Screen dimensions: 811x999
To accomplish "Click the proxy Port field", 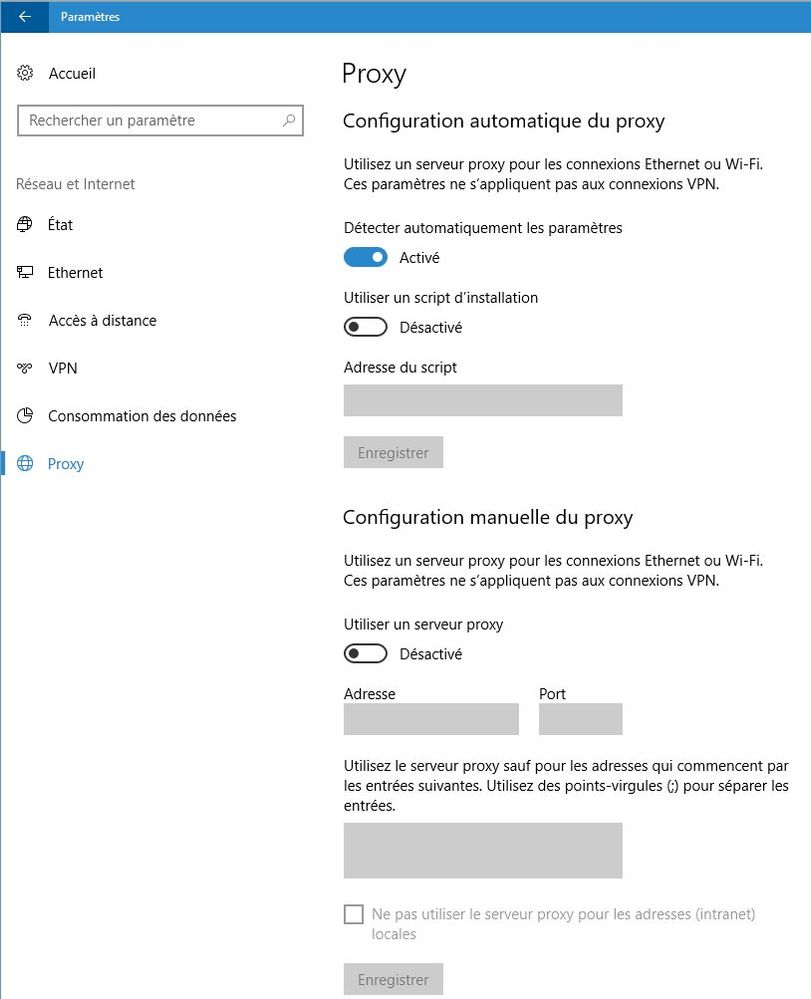I will coord(580,719).
